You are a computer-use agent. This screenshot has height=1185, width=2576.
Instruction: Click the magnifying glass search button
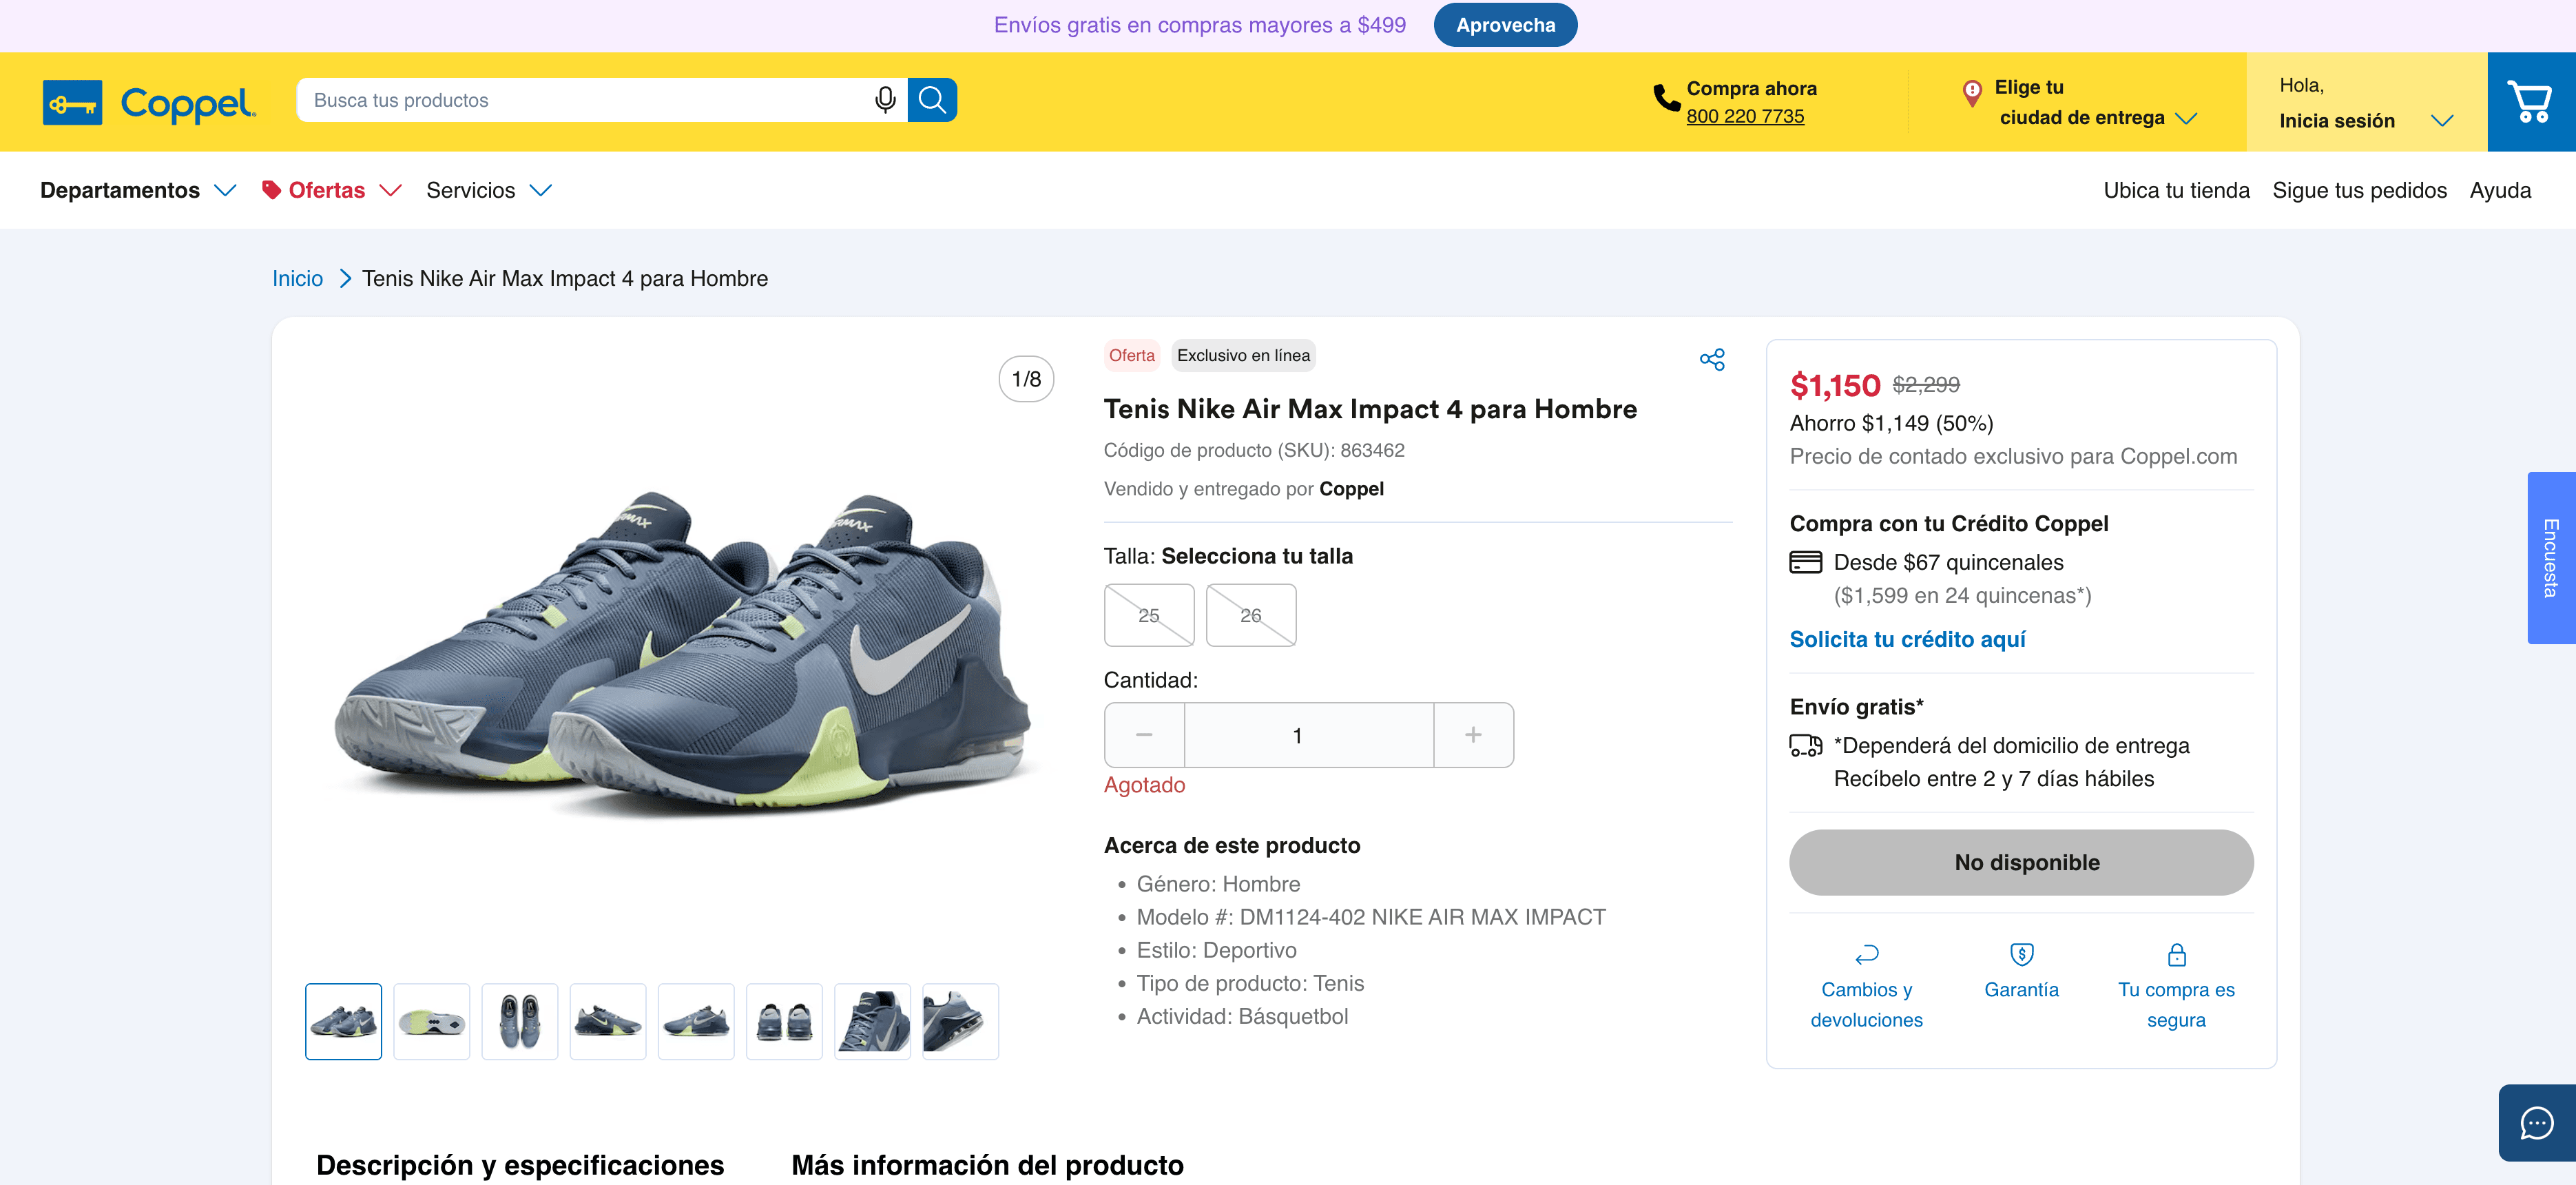pyautogui.click(x=932, y=100)
